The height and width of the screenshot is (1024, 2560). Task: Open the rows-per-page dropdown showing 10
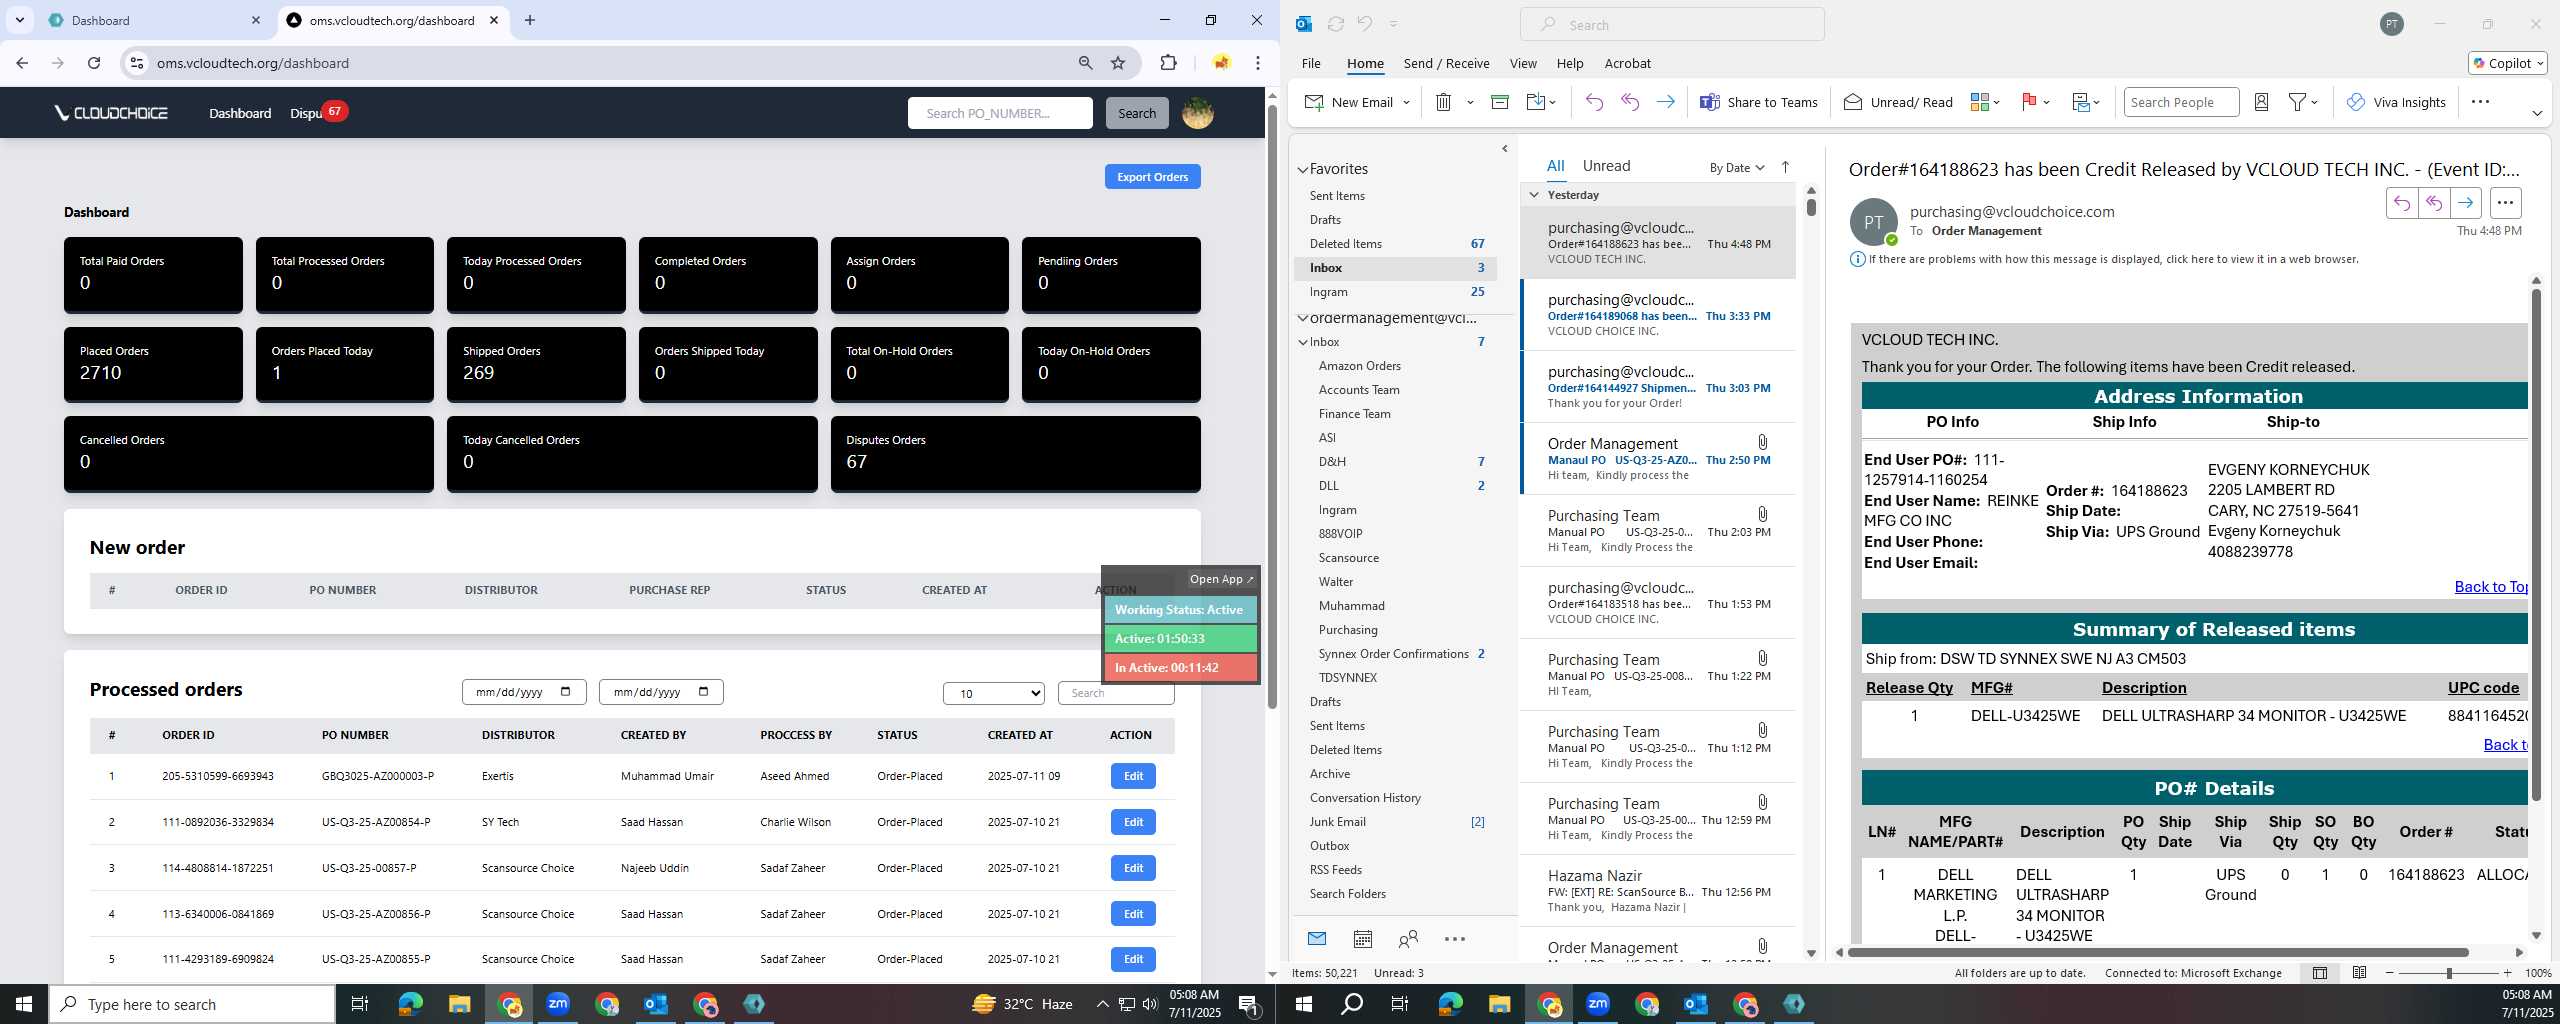(994, 693)
